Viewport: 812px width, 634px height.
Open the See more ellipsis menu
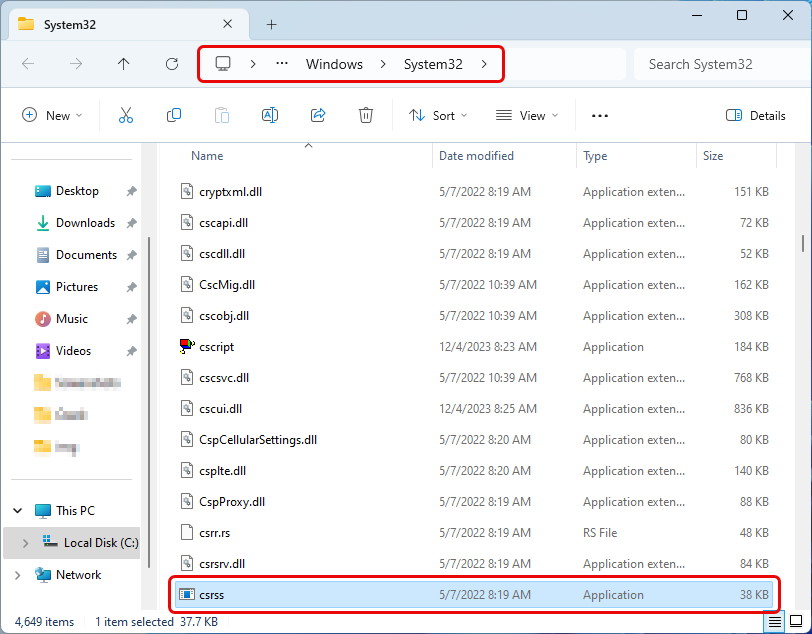(x=599, y=115)
